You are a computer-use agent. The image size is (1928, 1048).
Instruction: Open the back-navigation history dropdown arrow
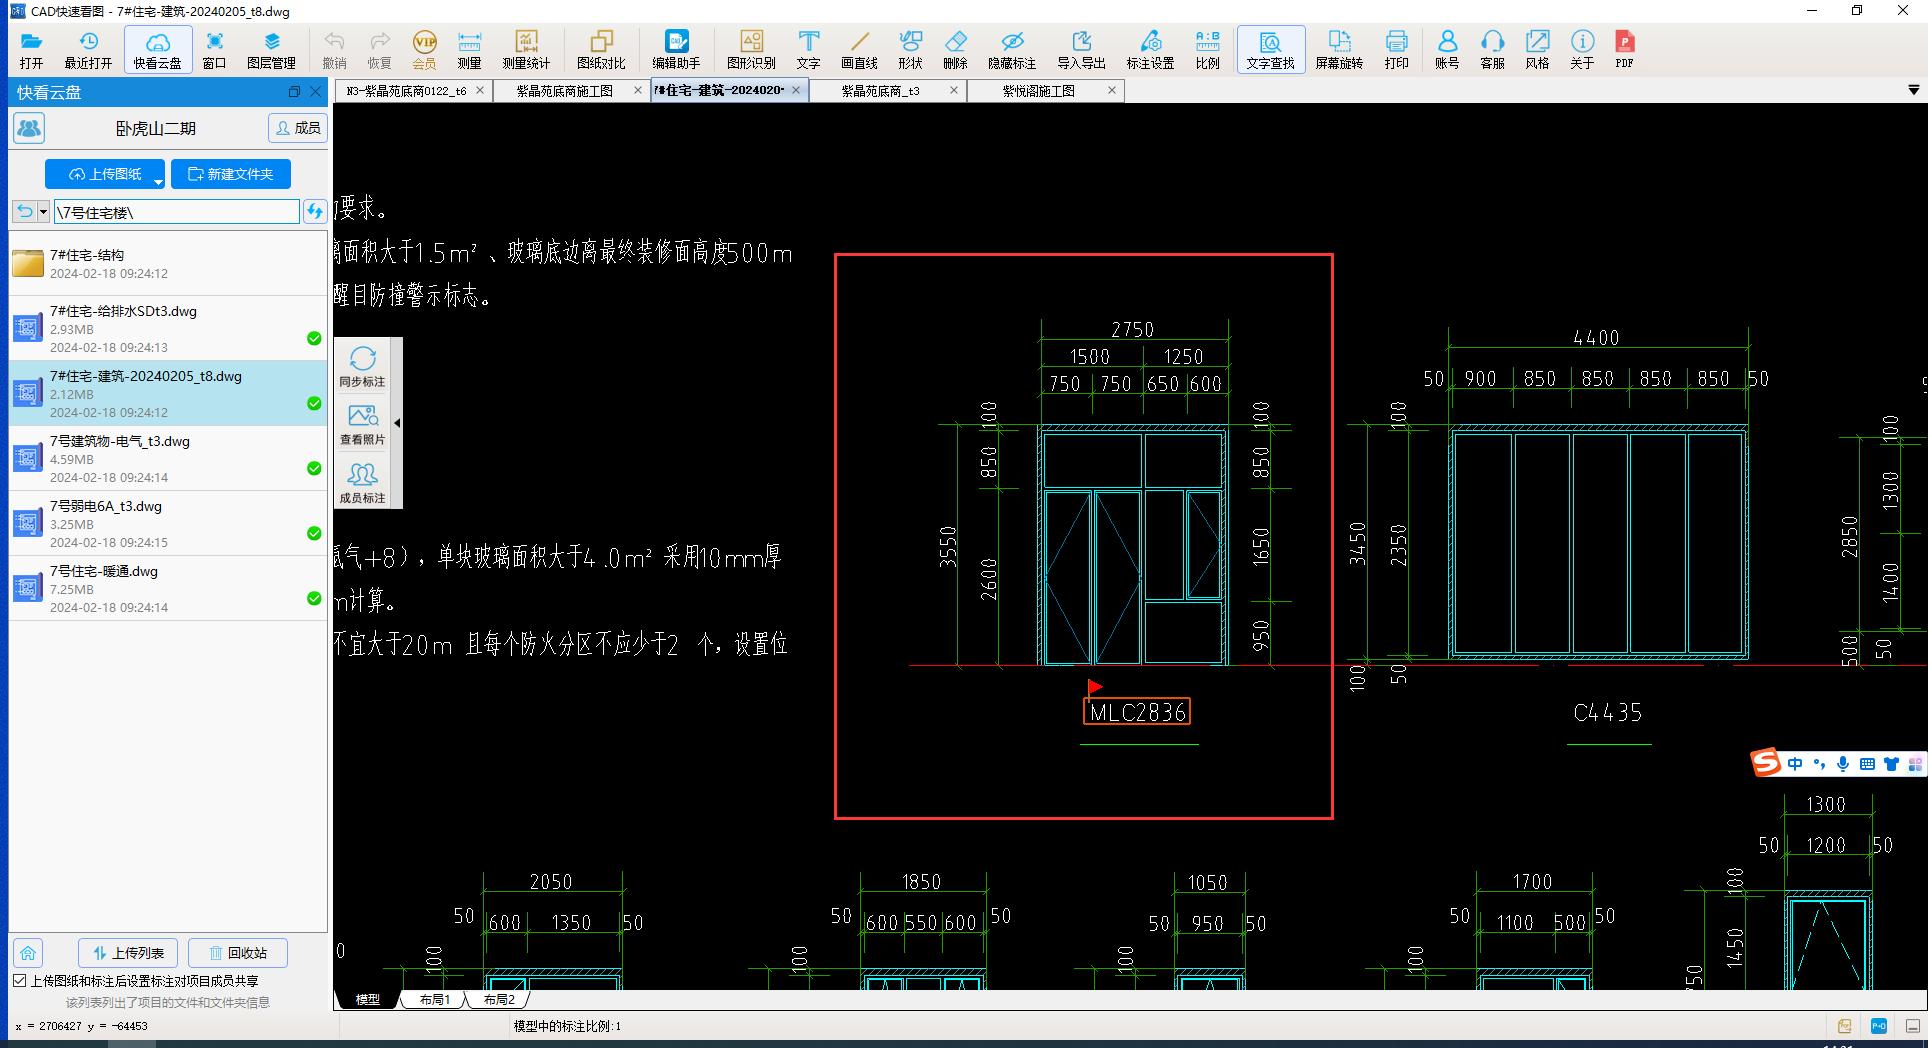[x=43, y=212]
